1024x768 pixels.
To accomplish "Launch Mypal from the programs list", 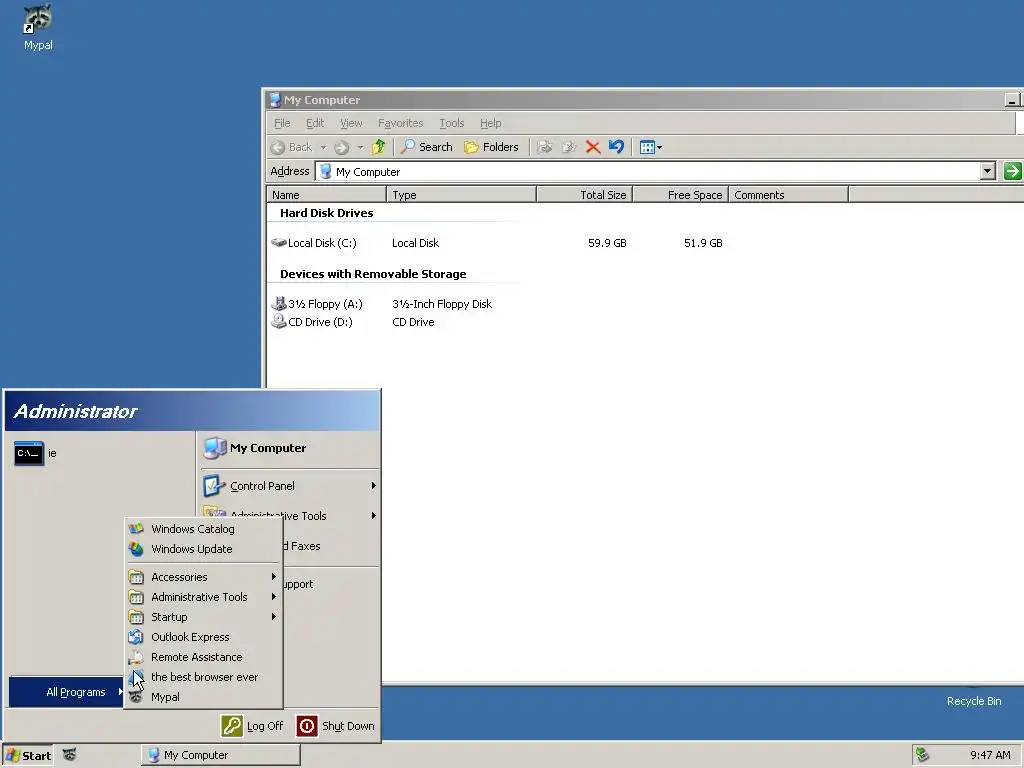I will [202, 697].
